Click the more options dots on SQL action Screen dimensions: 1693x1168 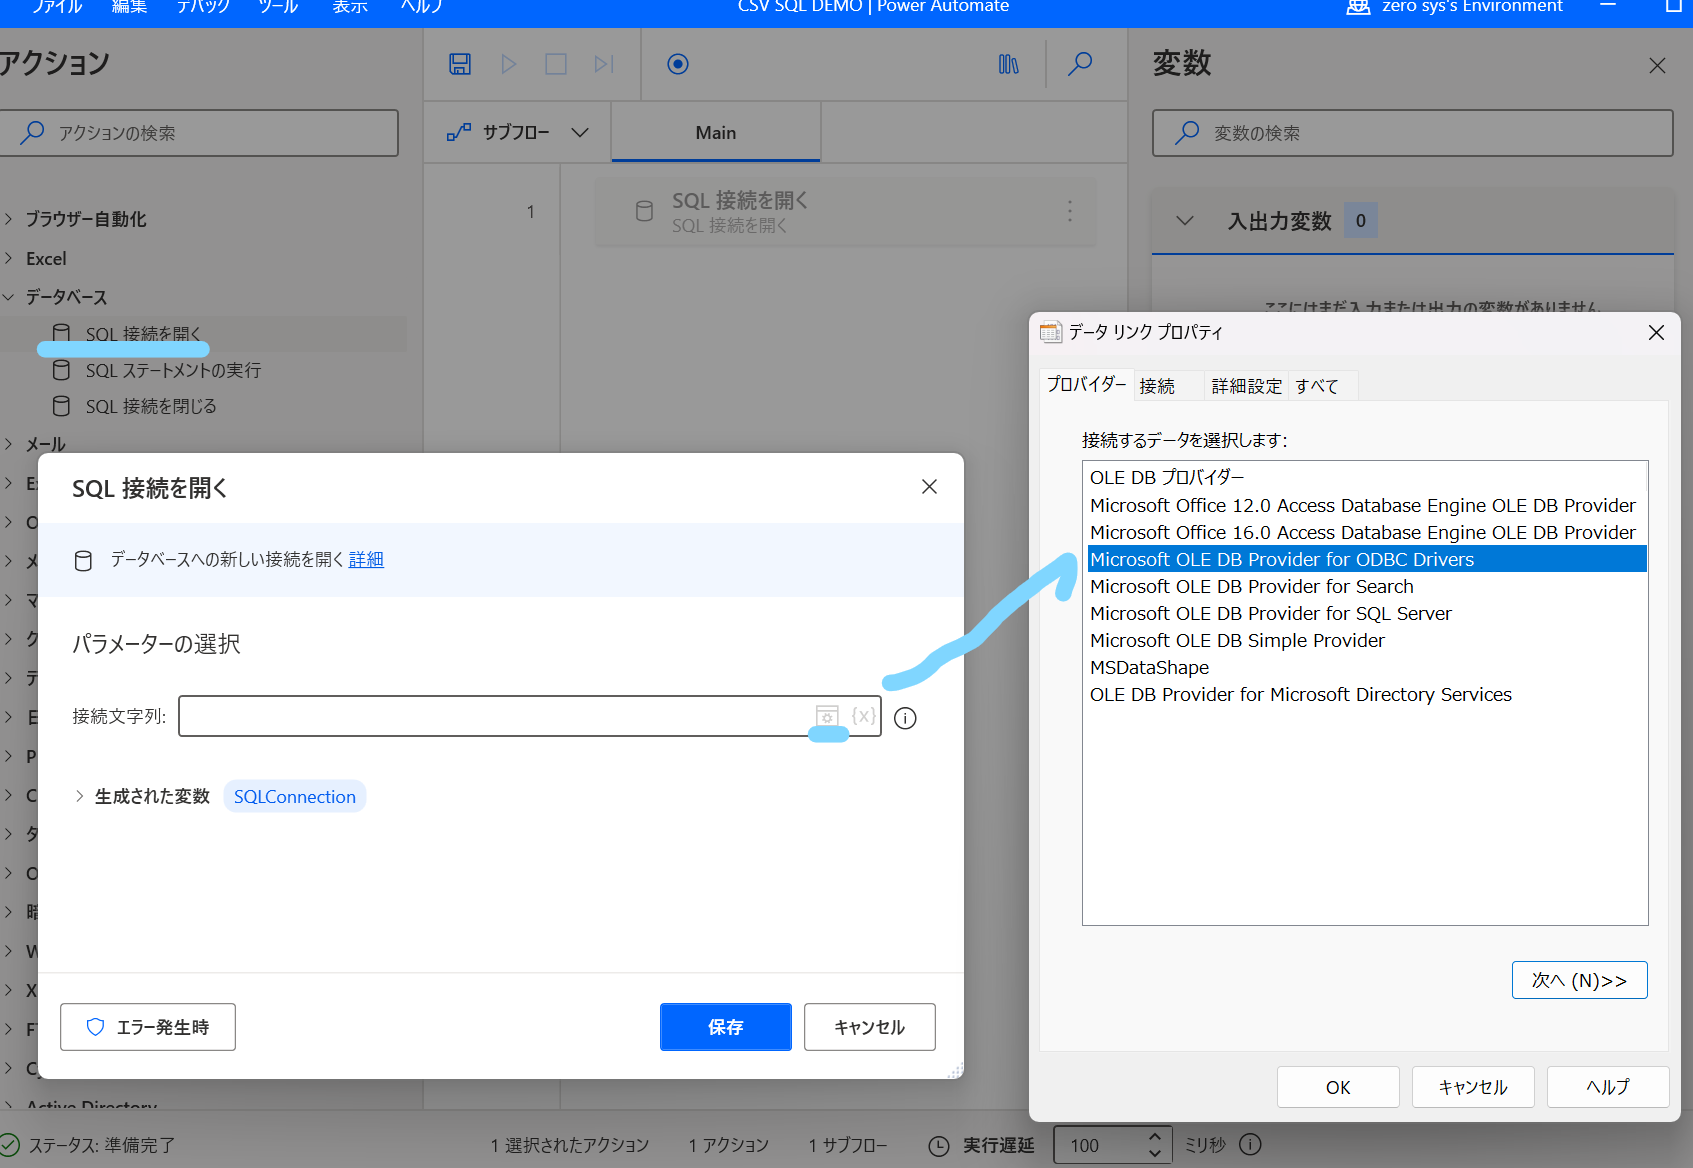click(x=1070, y=211)
